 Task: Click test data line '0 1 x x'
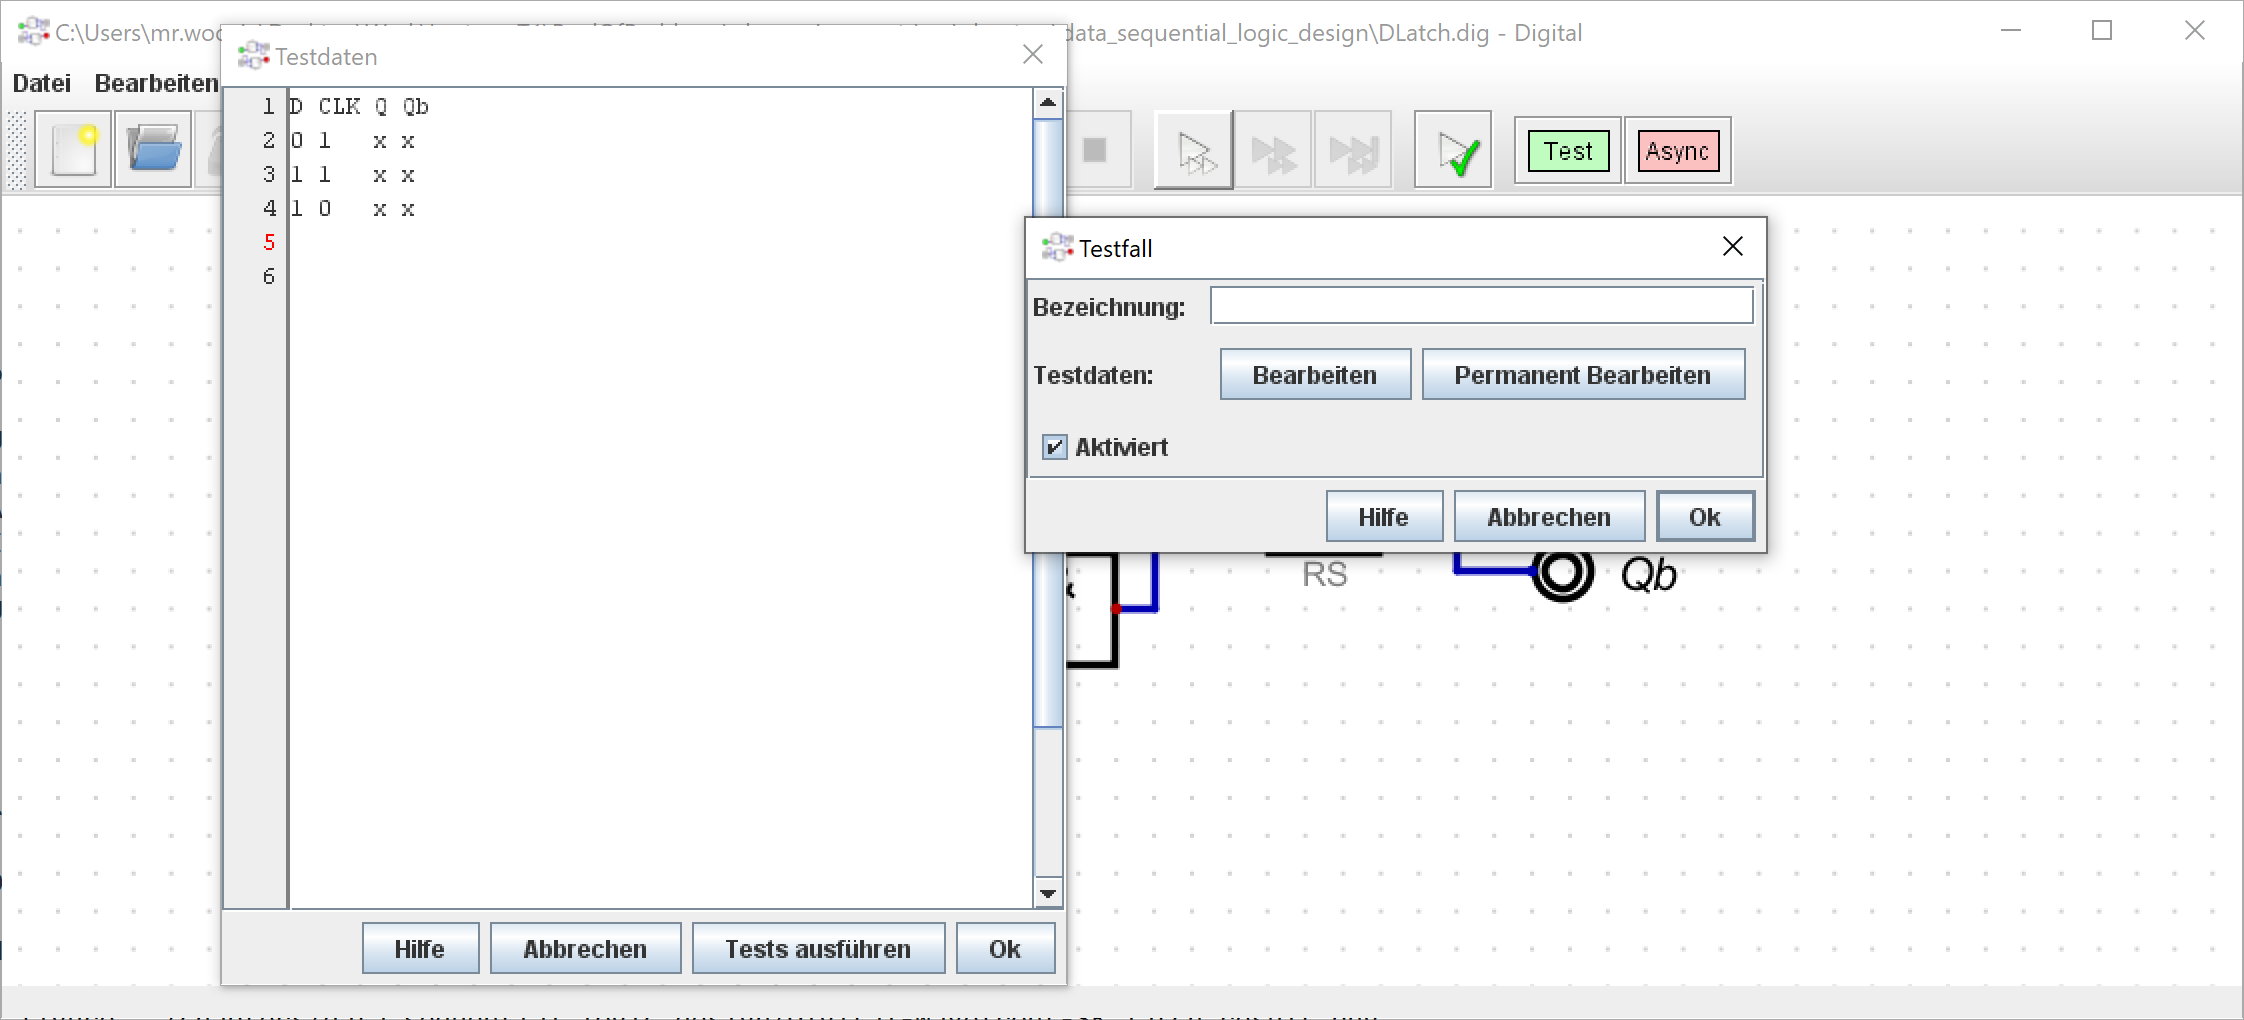click(x=352, y=140)
